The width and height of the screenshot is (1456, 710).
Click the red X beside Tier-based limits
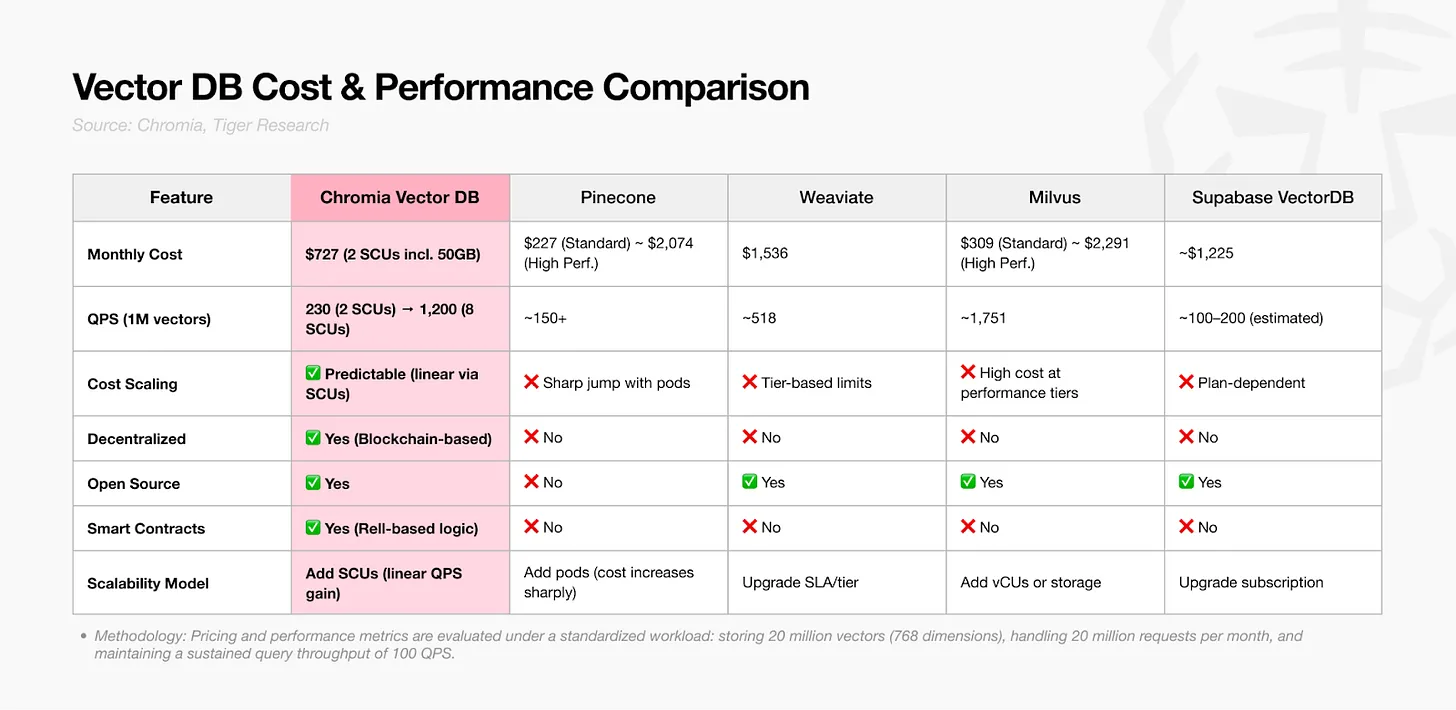tap(750, 382)
